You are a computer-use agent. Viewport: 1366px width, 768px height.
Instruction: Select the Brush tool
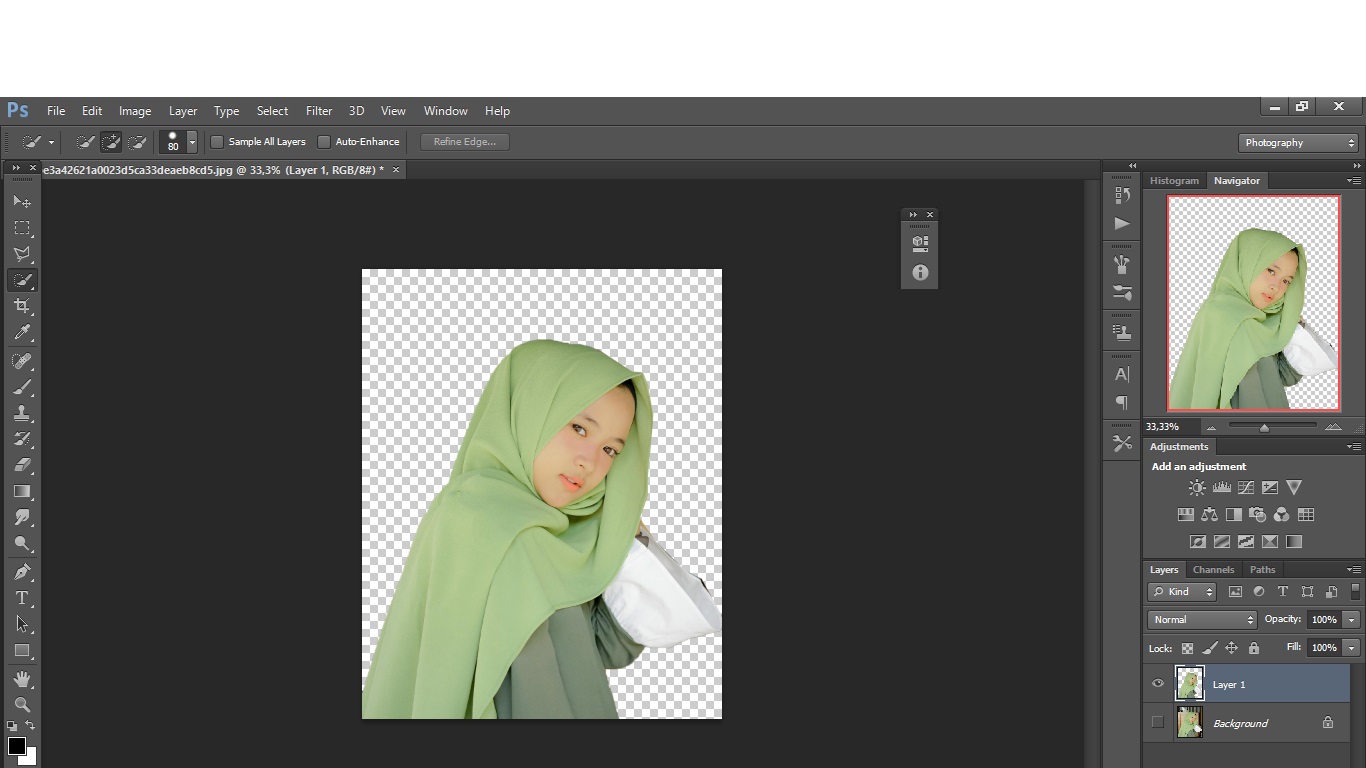pos(22,387)
